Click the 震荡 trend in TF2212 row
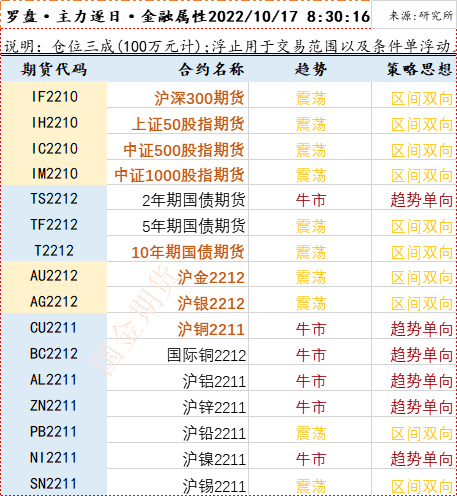 pyautogui.click(x=311, y=226)
